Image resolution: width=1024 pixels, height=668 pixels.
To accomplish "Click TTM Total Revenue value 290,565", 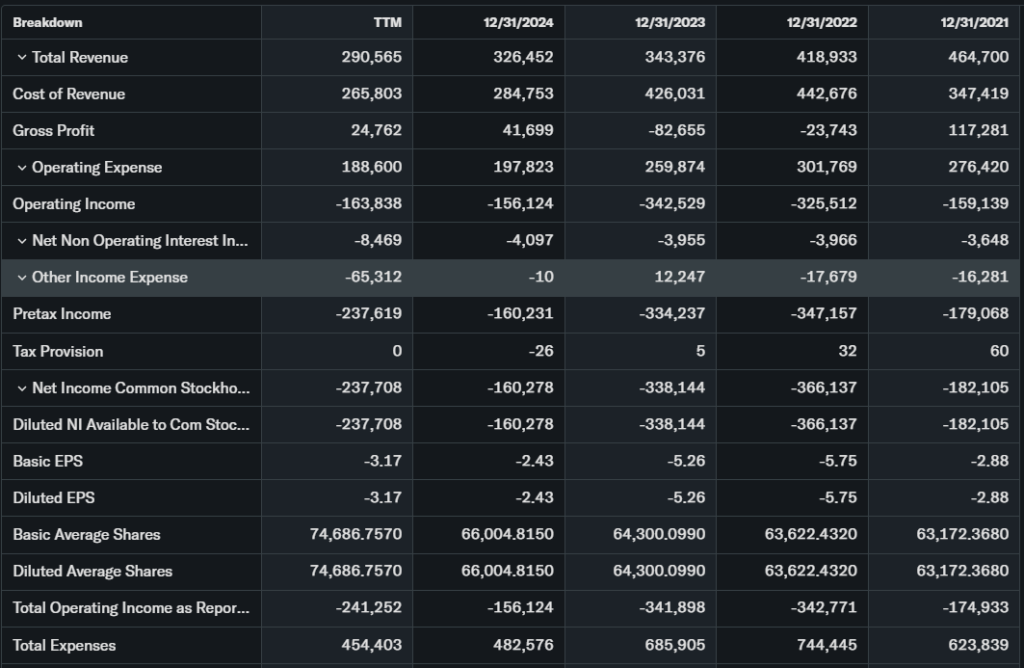I will [371, 57].
